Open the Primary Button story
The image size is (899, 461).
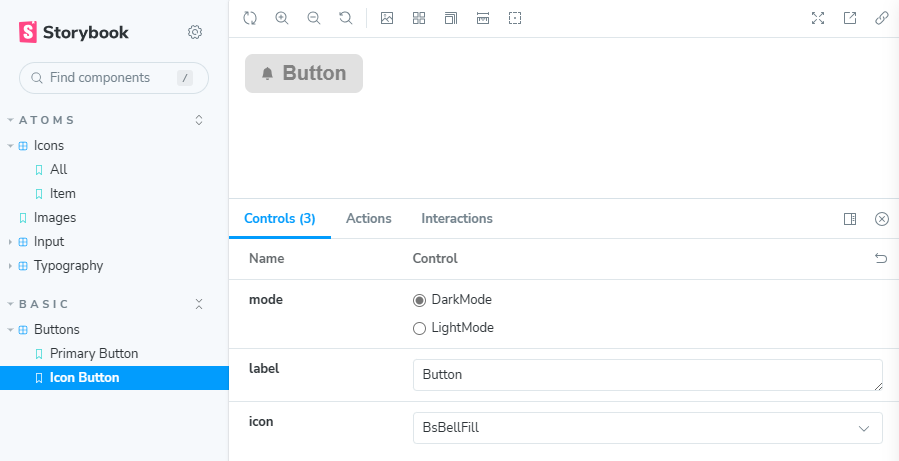pyautogui.click(x=94, y=354)
